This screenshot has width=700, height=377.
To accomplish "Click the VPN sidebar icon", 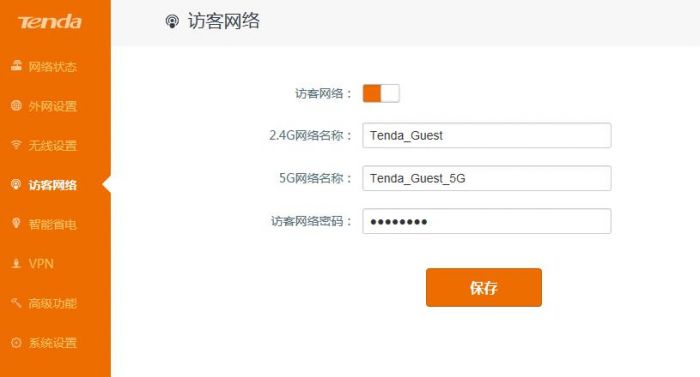I will 16,263.
